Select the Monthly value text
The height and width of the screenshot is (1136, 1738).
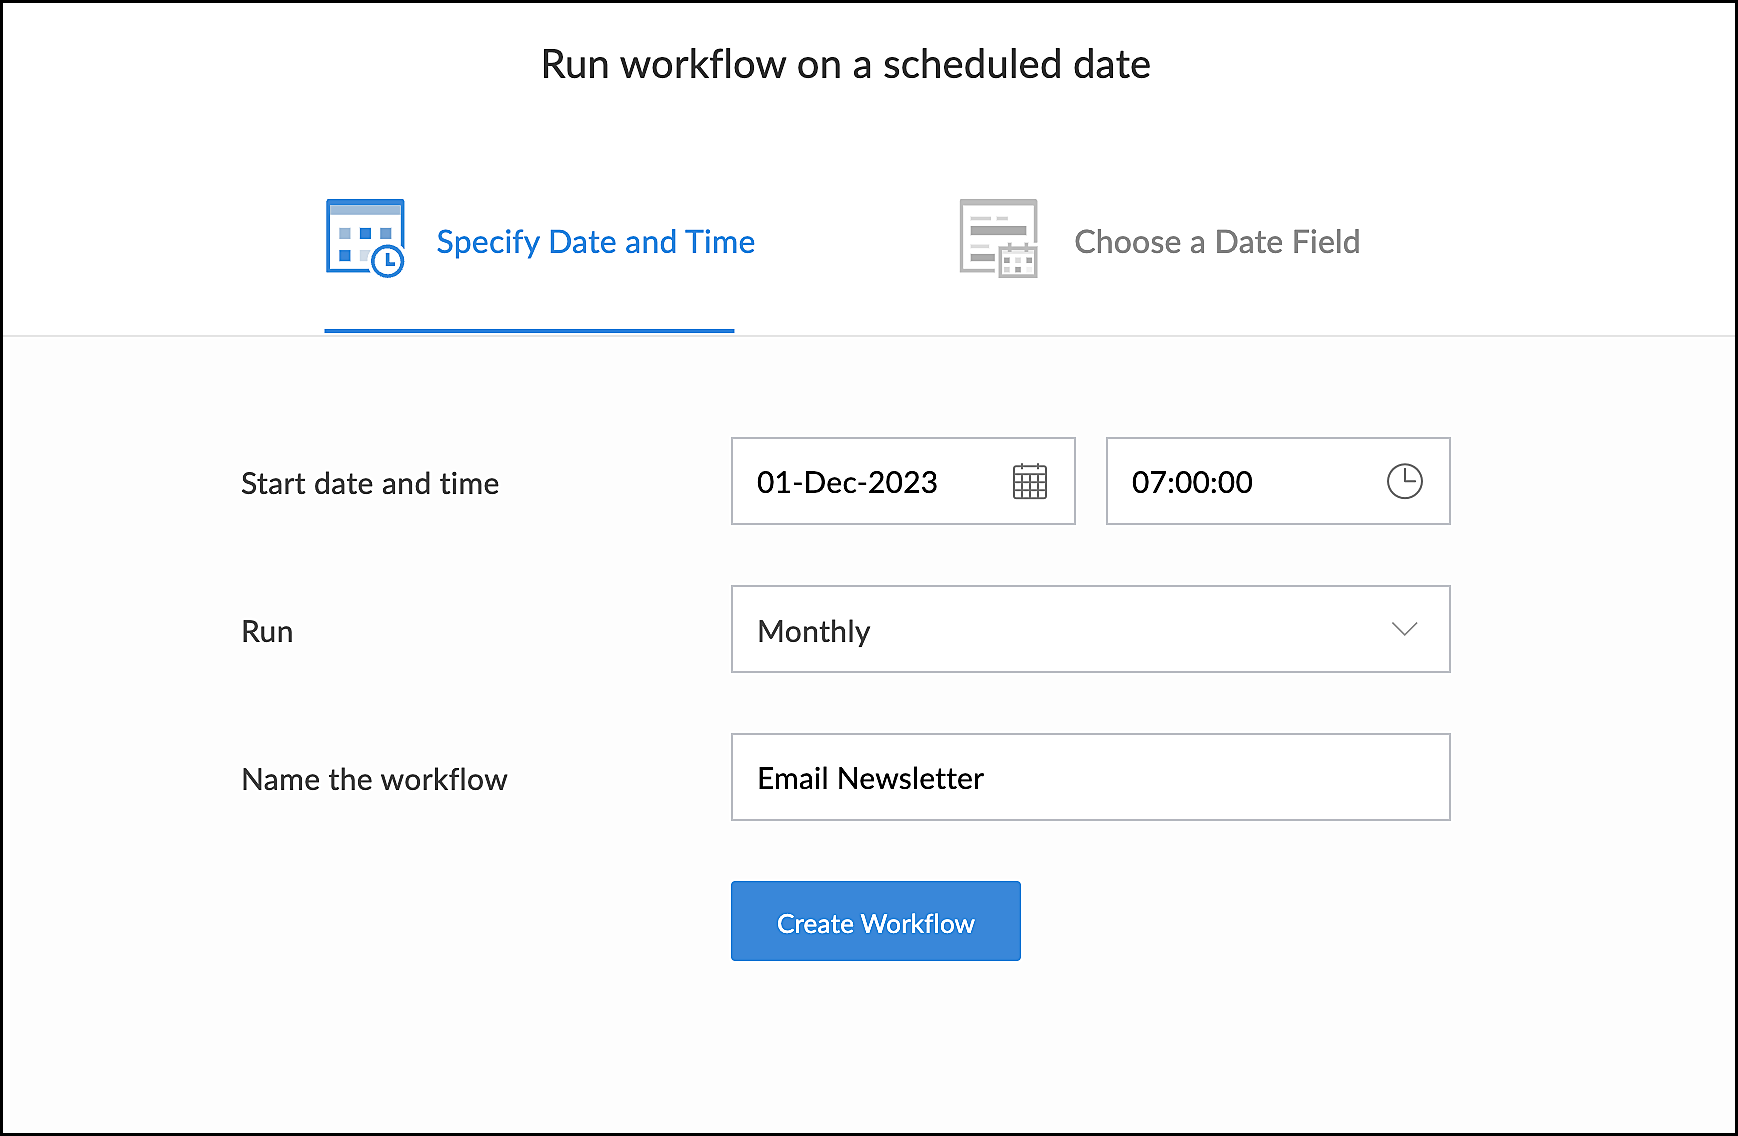click(x=814, y=631)
